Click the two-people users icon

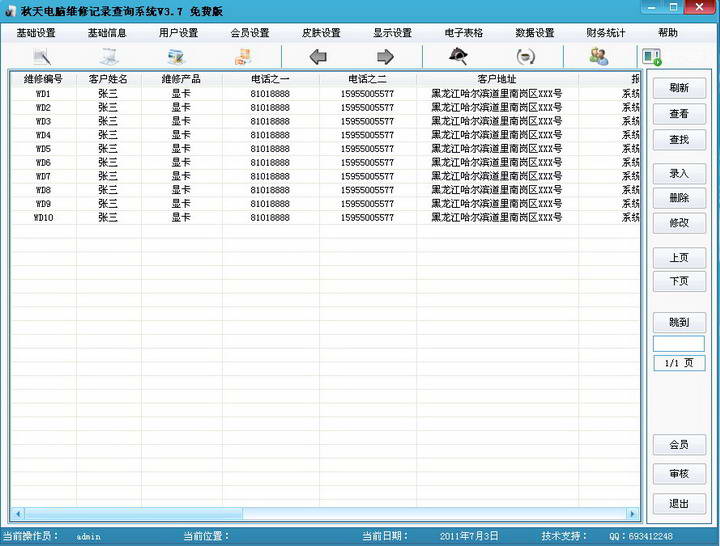[x=599, y=56]
